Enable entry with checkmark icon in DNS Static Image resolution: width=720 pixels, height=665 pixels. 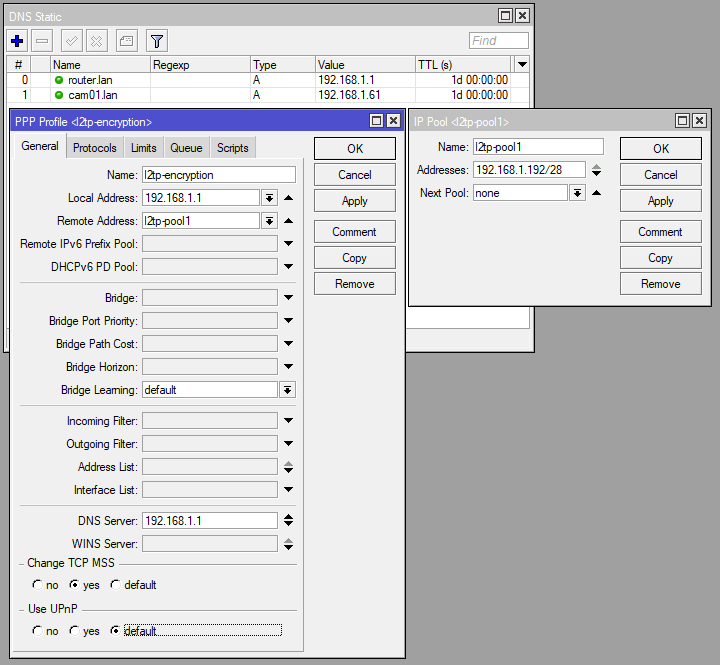click(x=72, y=41)
